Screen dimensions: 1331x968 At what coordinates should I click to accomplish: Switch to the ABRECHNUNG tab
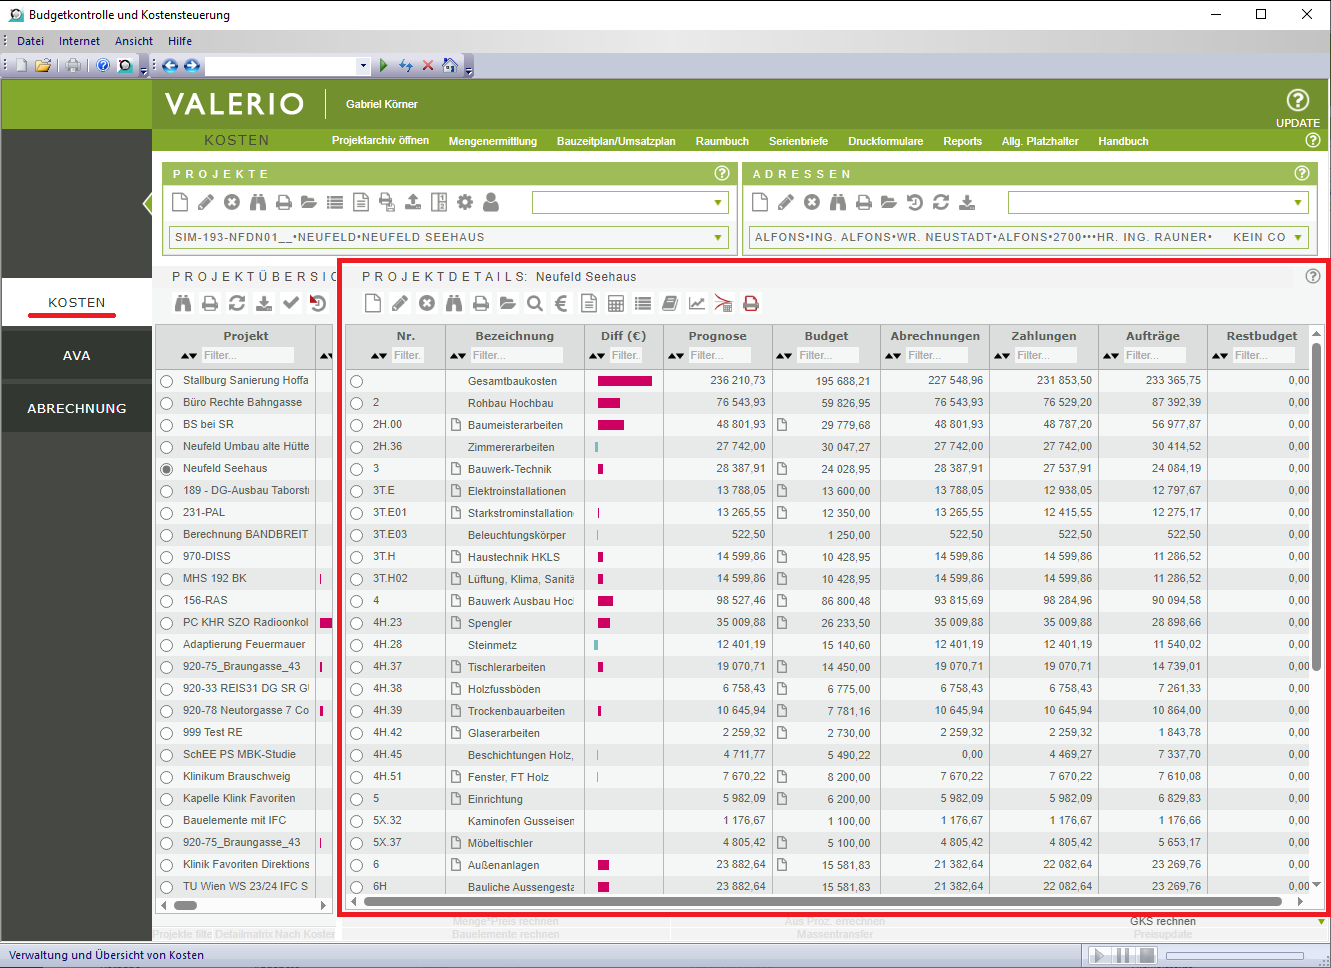coord(77,408)
